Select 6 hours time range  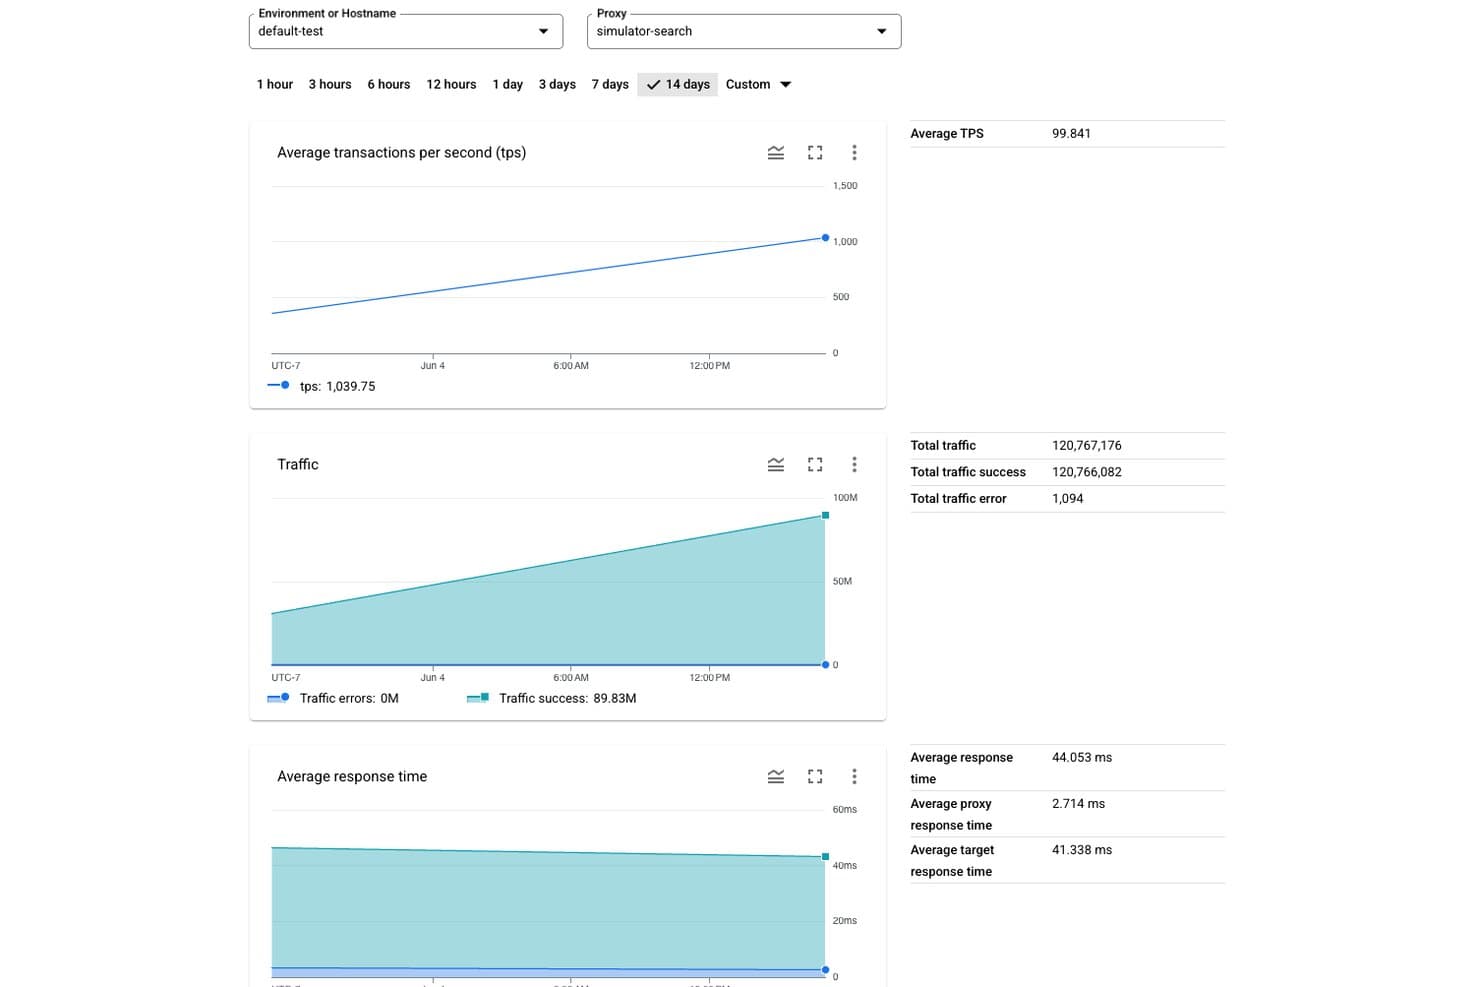[389, 85]
